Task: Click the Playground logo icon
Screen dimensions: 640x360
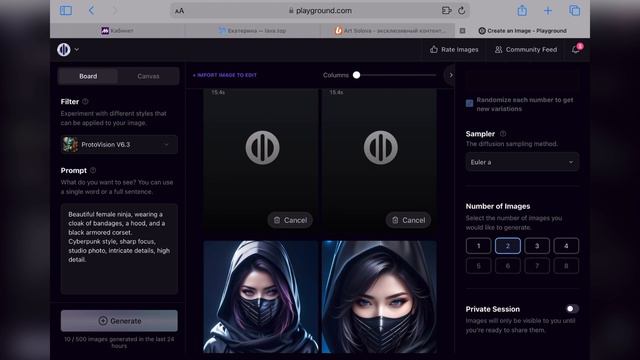Action: [x=64, y=50]
